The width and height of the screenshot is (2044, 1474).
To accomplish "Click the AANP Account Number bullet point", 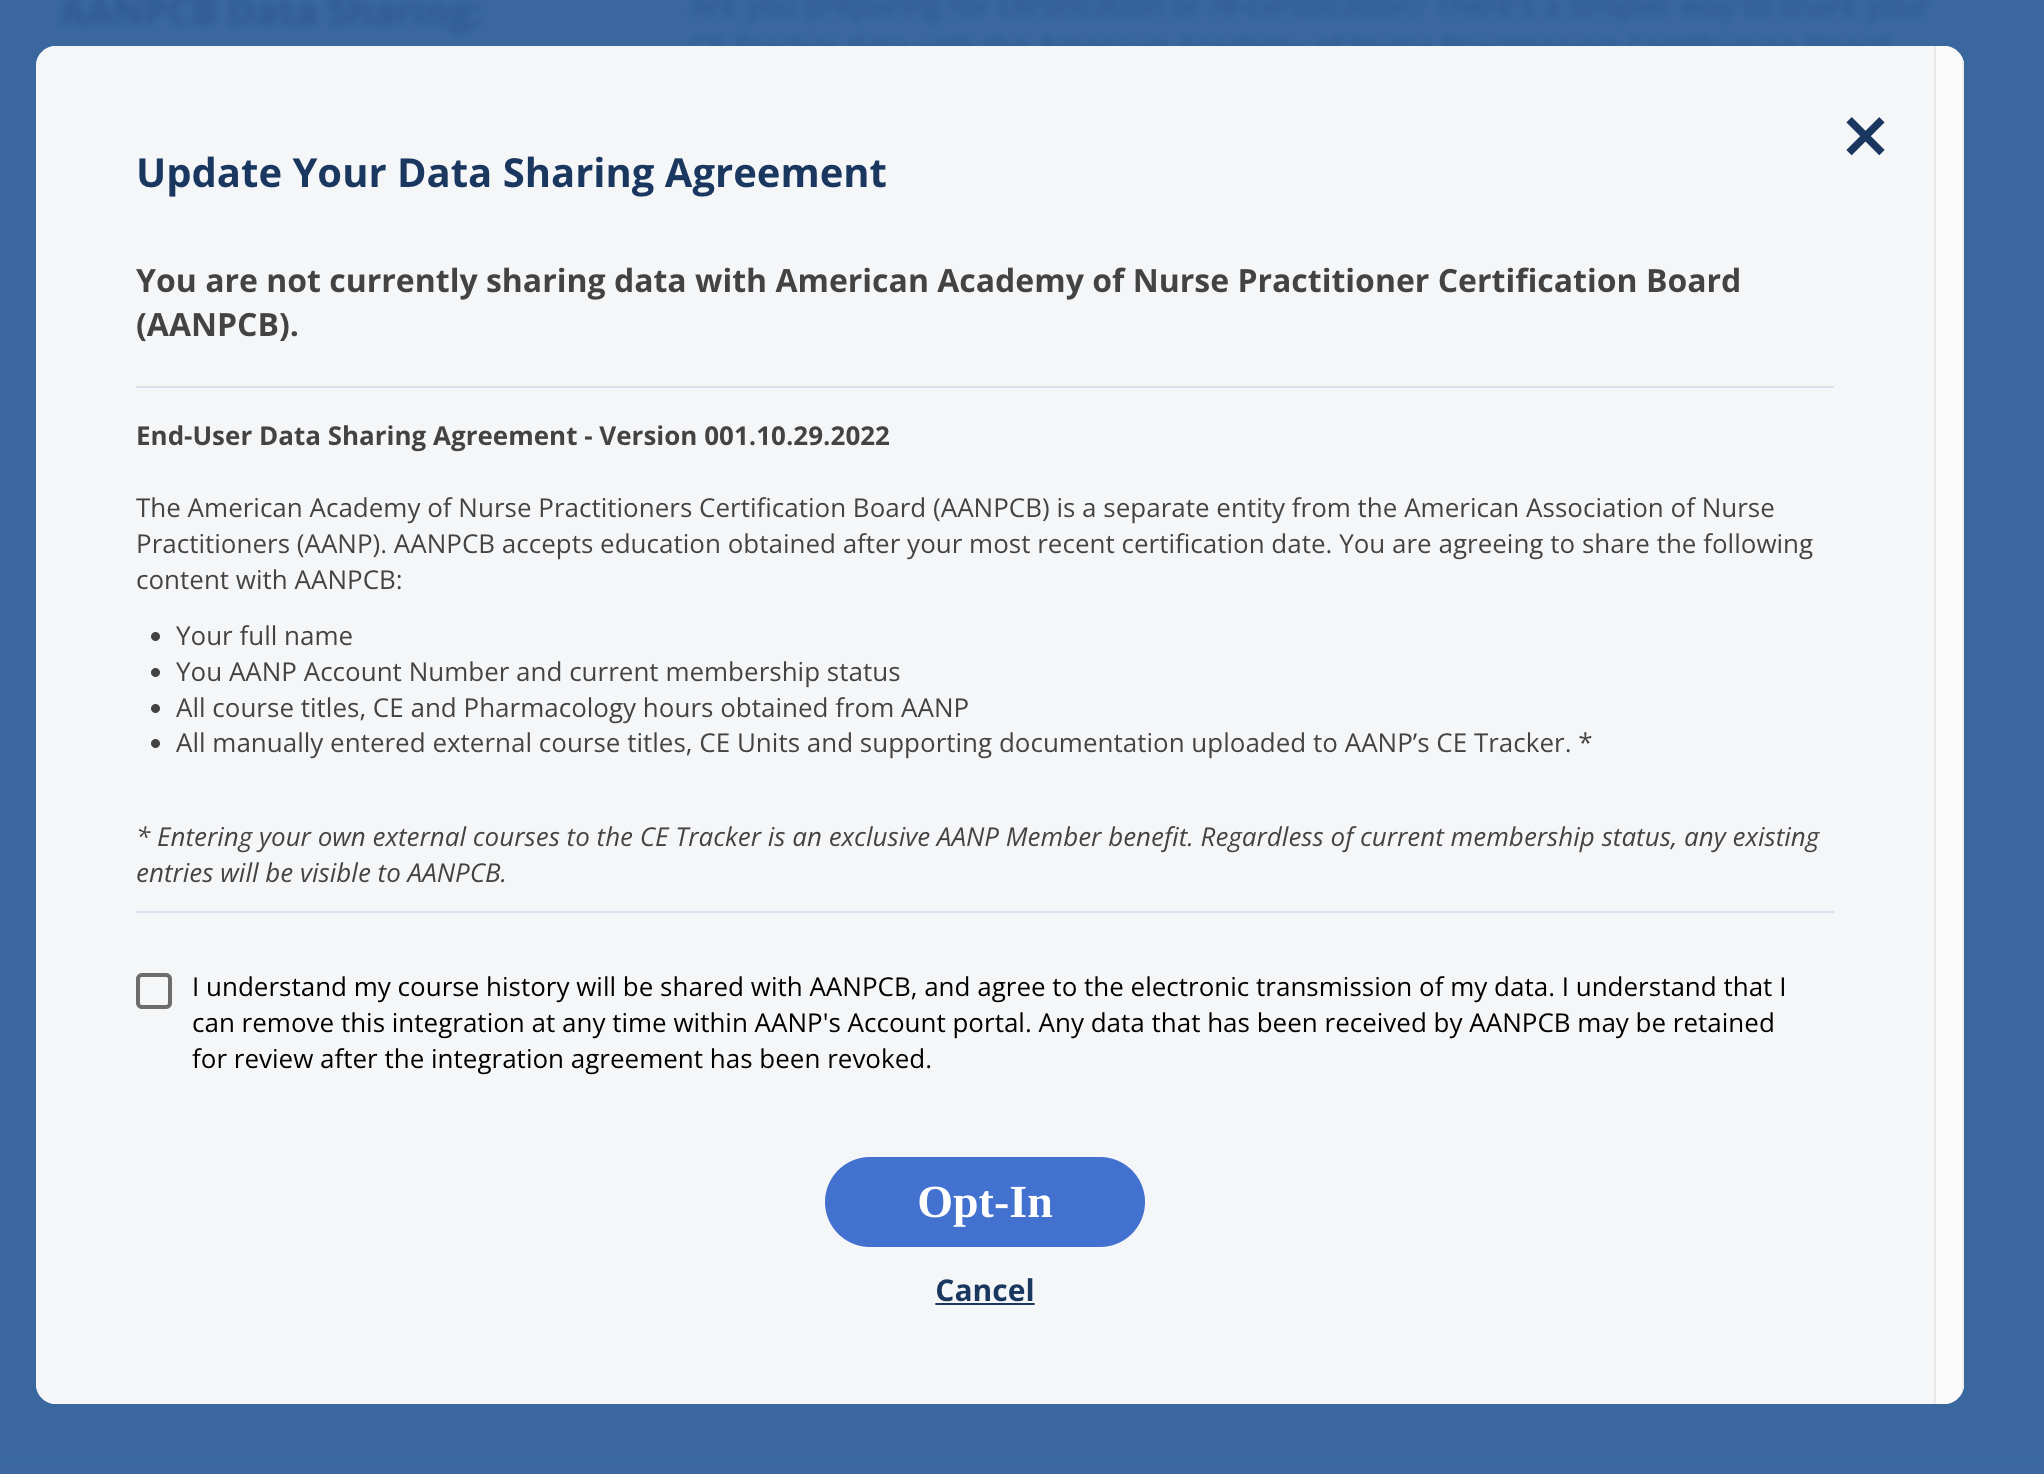I will (537, 671).
